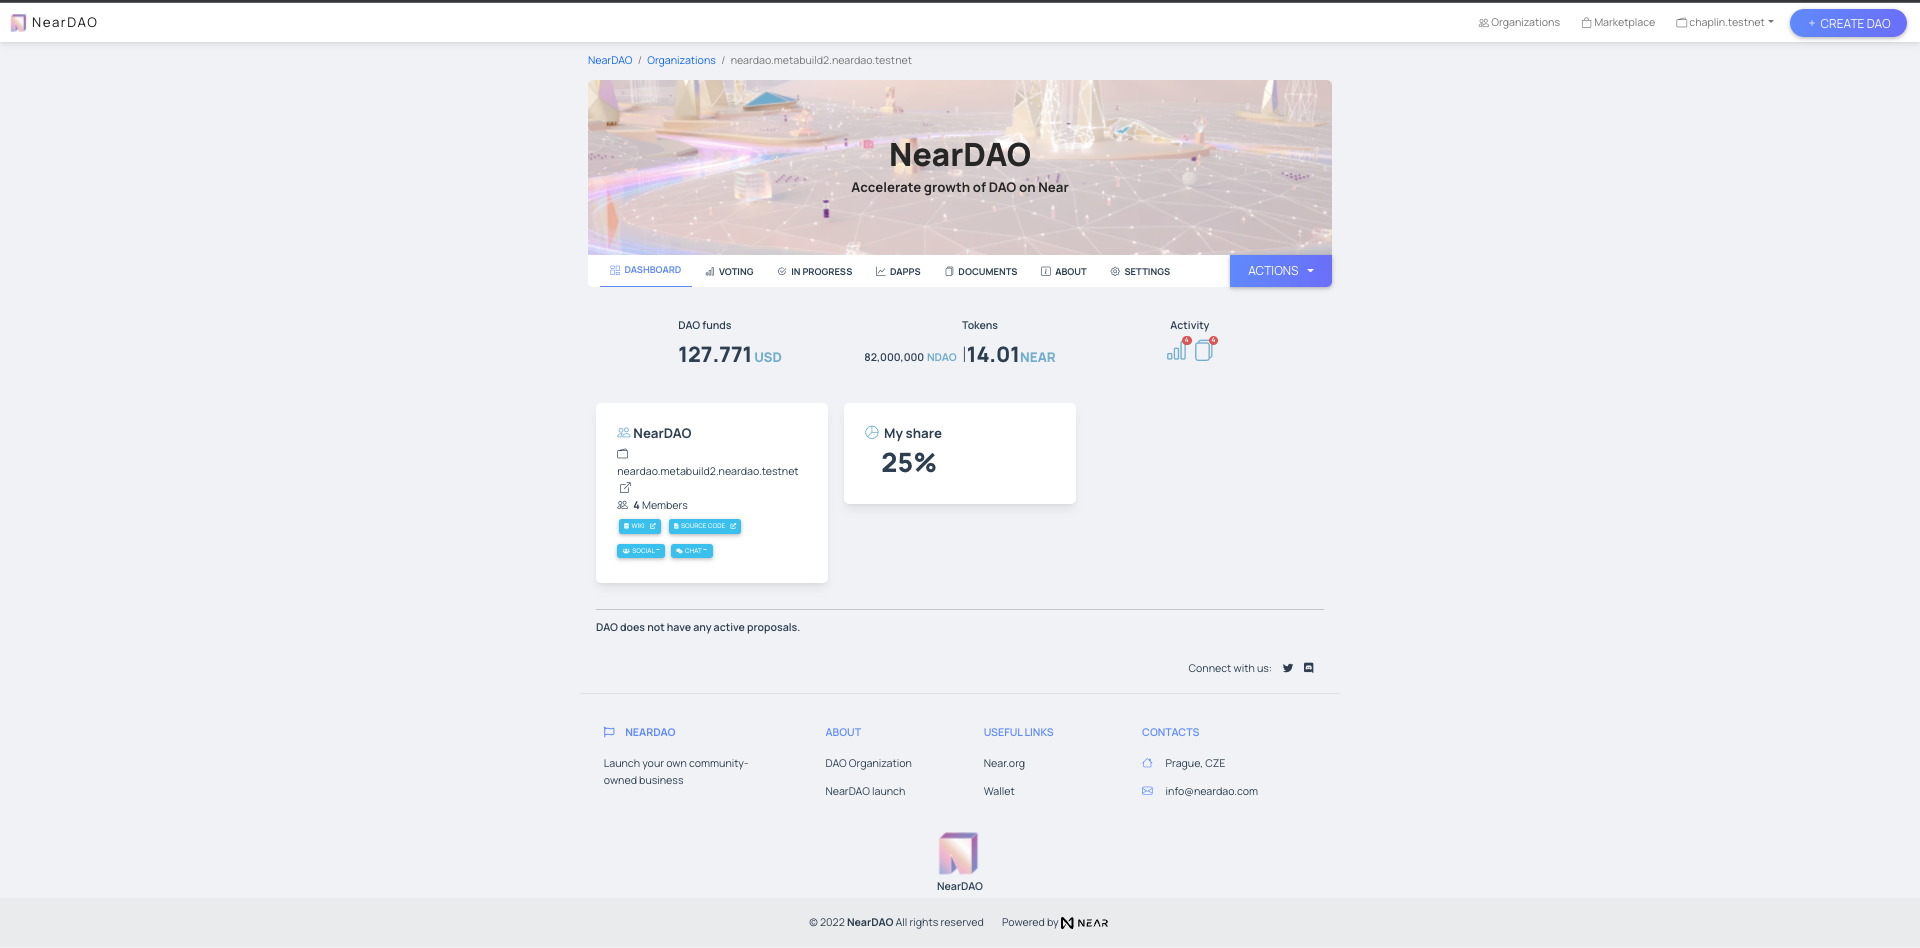Open the Near.org footer link

coord(1004,764)
